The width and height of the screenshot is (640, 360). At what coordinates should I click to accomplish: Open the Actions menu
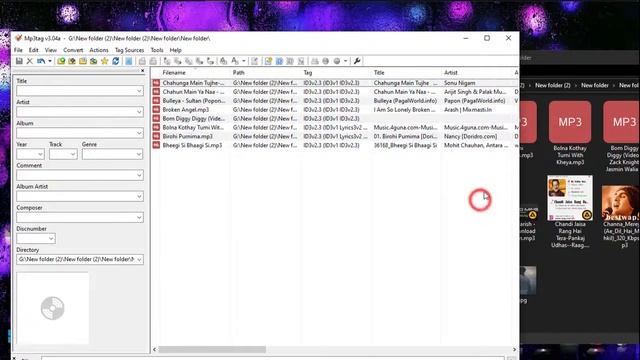tap(99, 50)
